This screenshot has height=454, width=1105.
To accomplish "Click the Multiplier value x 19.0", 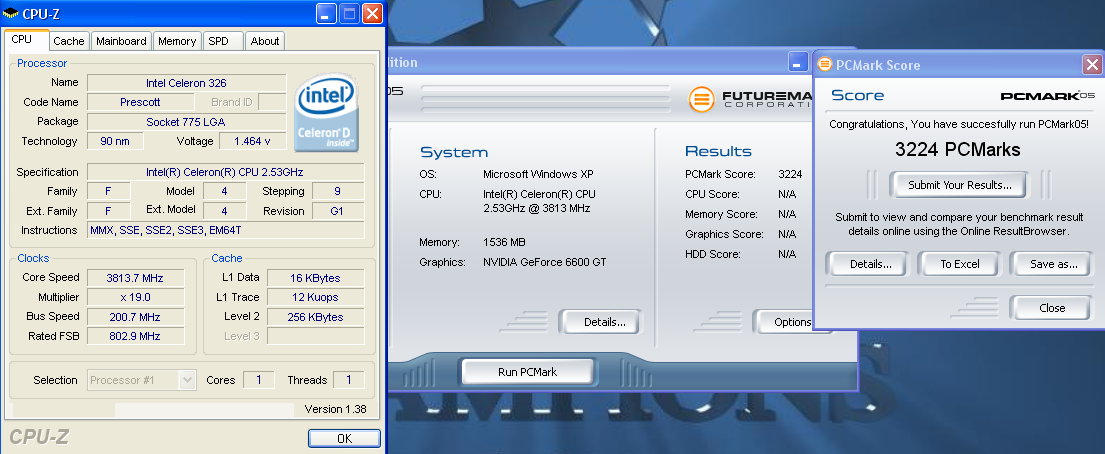I will coord(136,297).
